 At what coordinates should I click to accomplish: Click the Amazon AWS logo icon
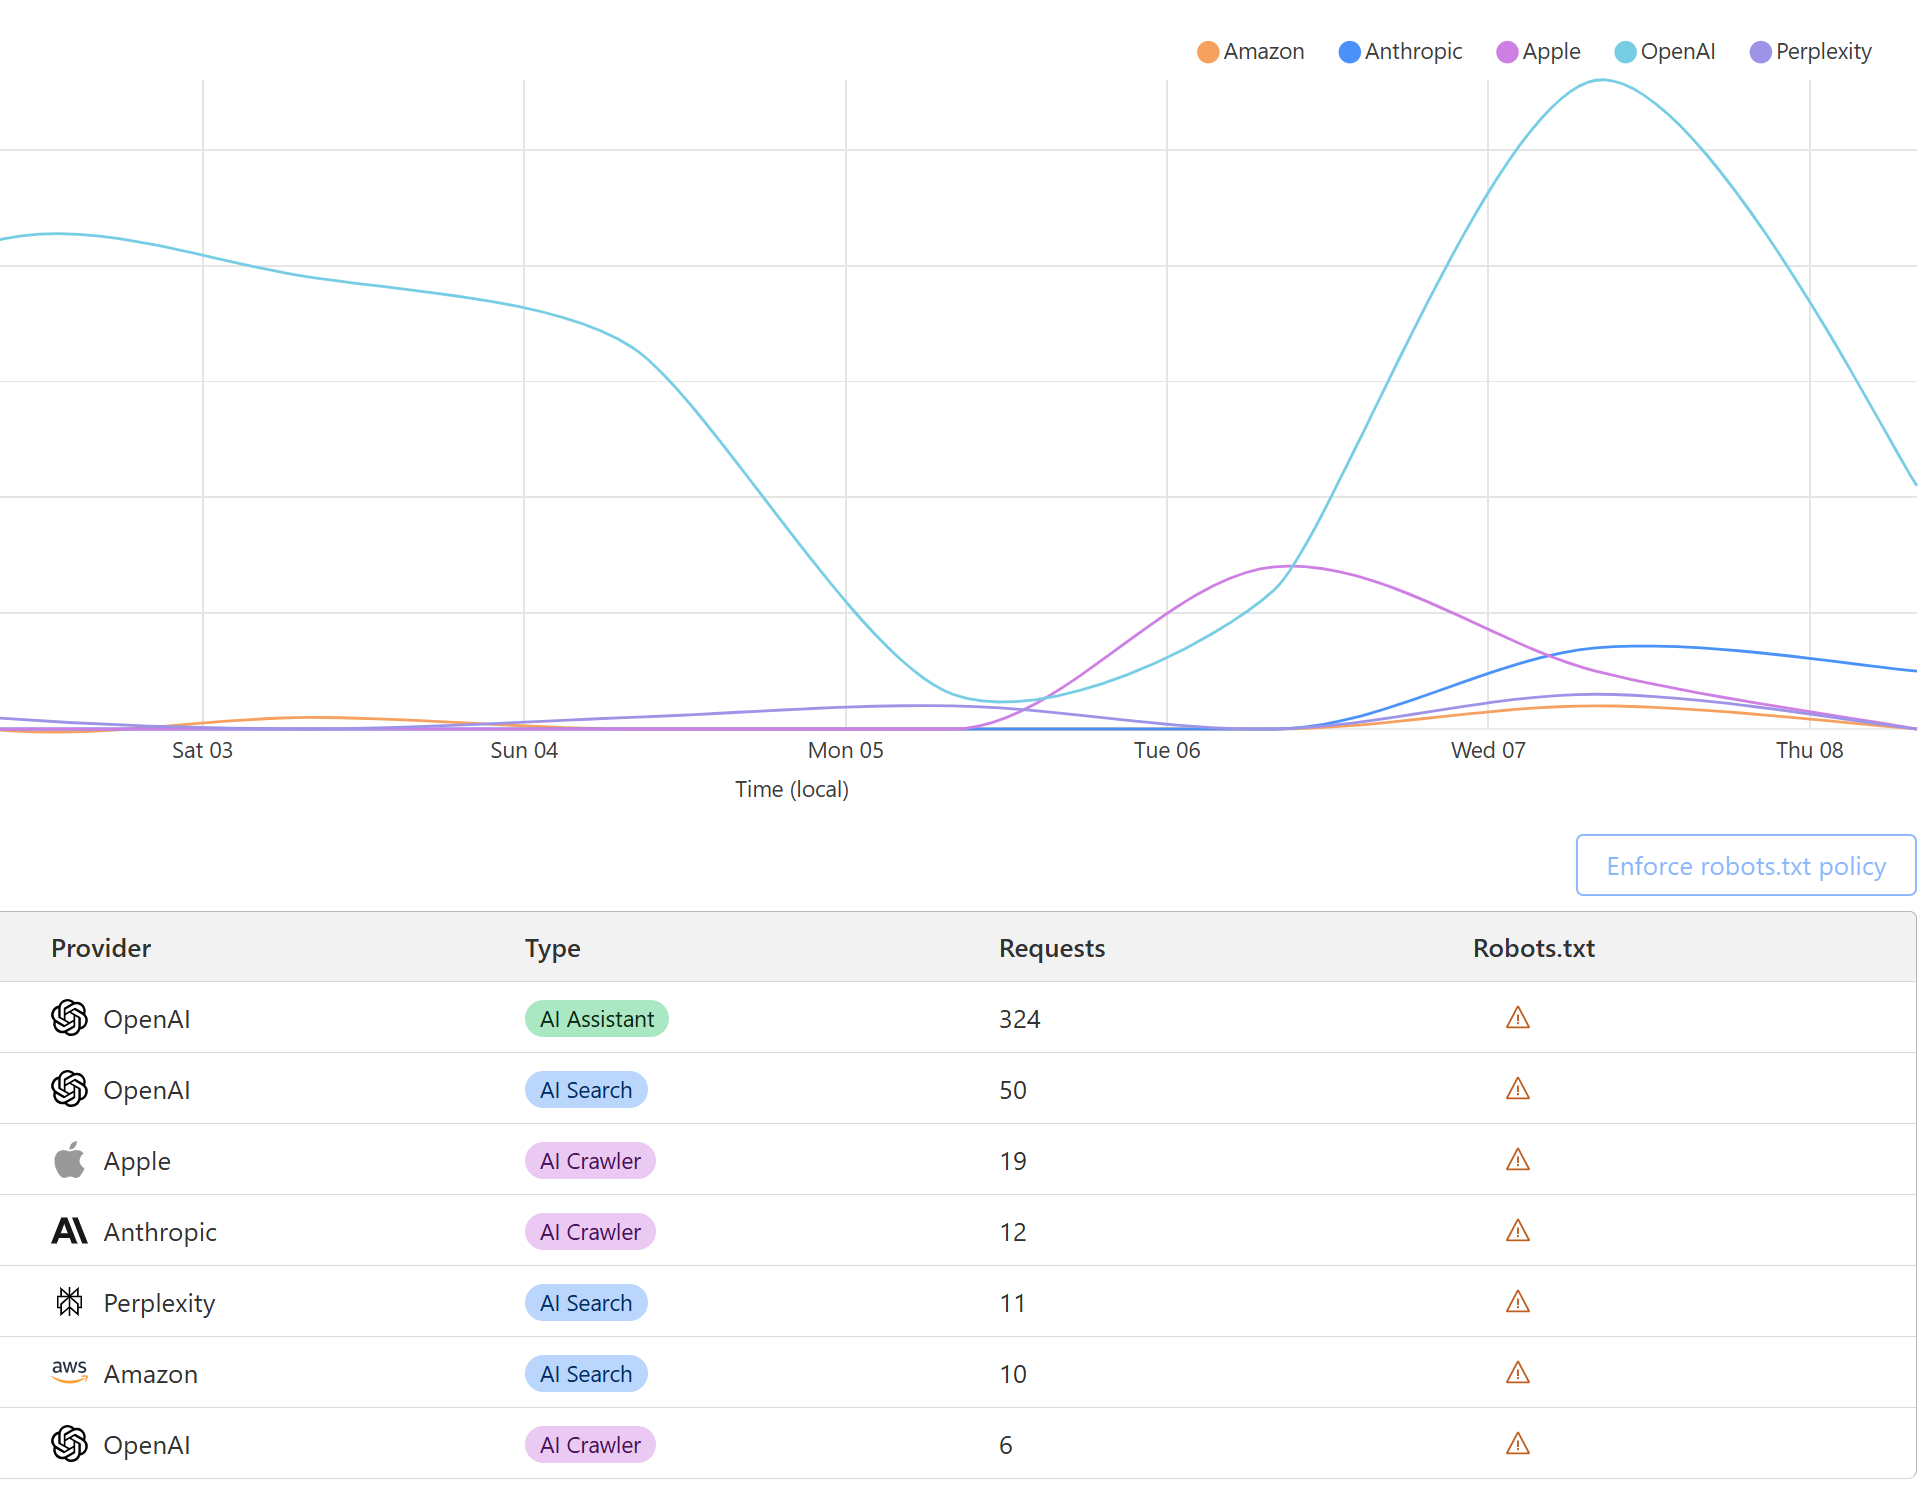click(x=69, y=1371)
